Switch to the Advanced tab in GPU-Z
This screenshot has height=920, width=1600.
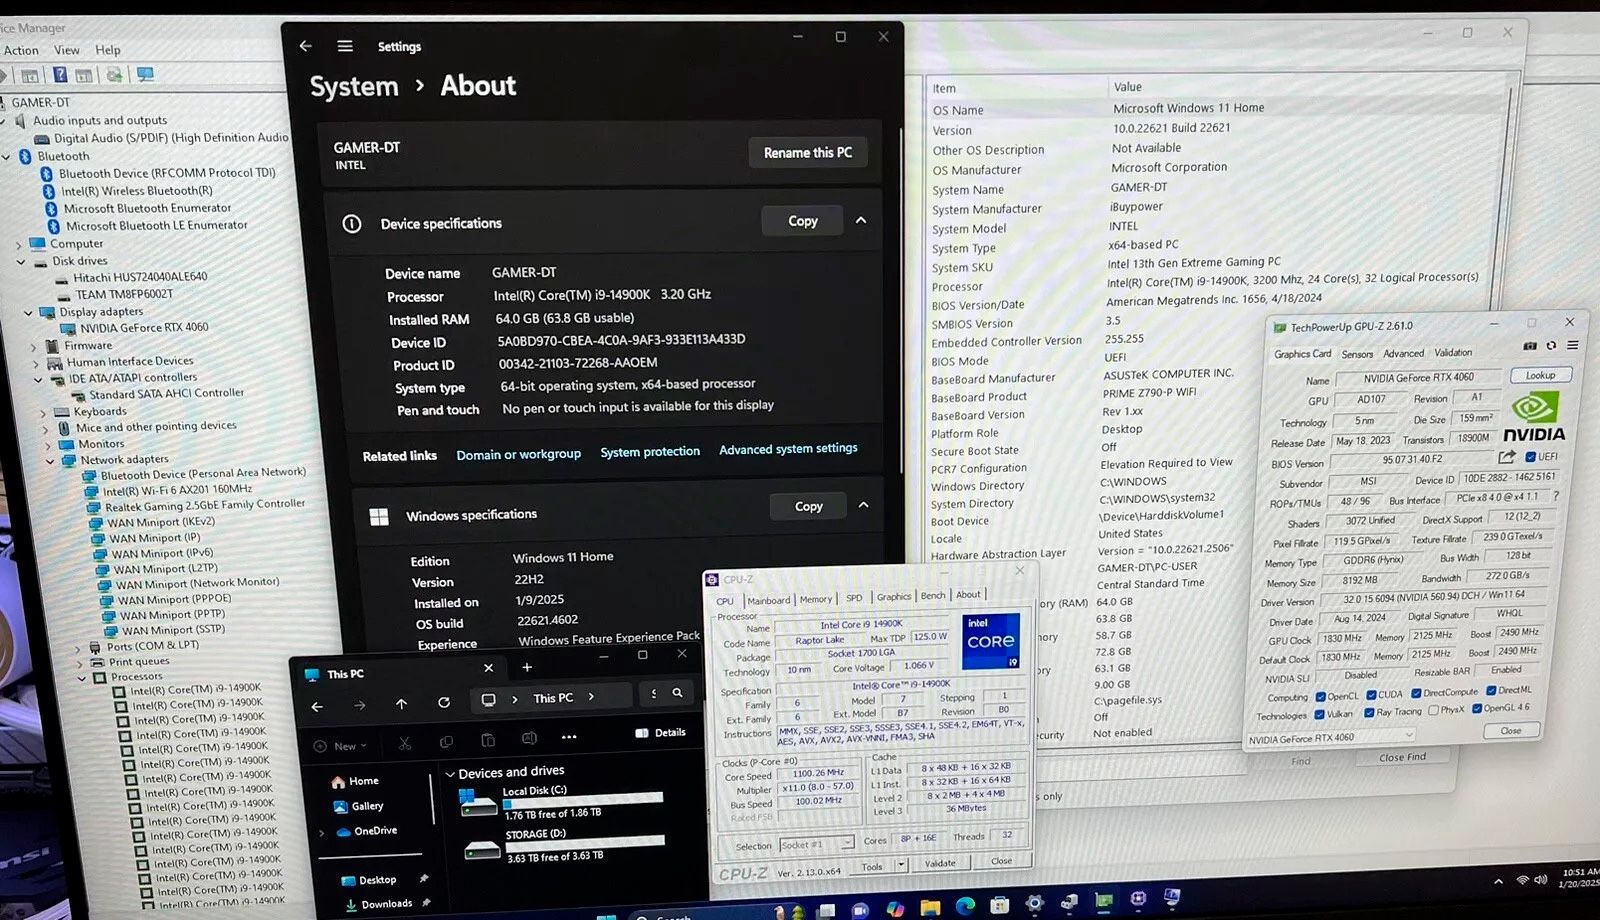click(1403, 353)
